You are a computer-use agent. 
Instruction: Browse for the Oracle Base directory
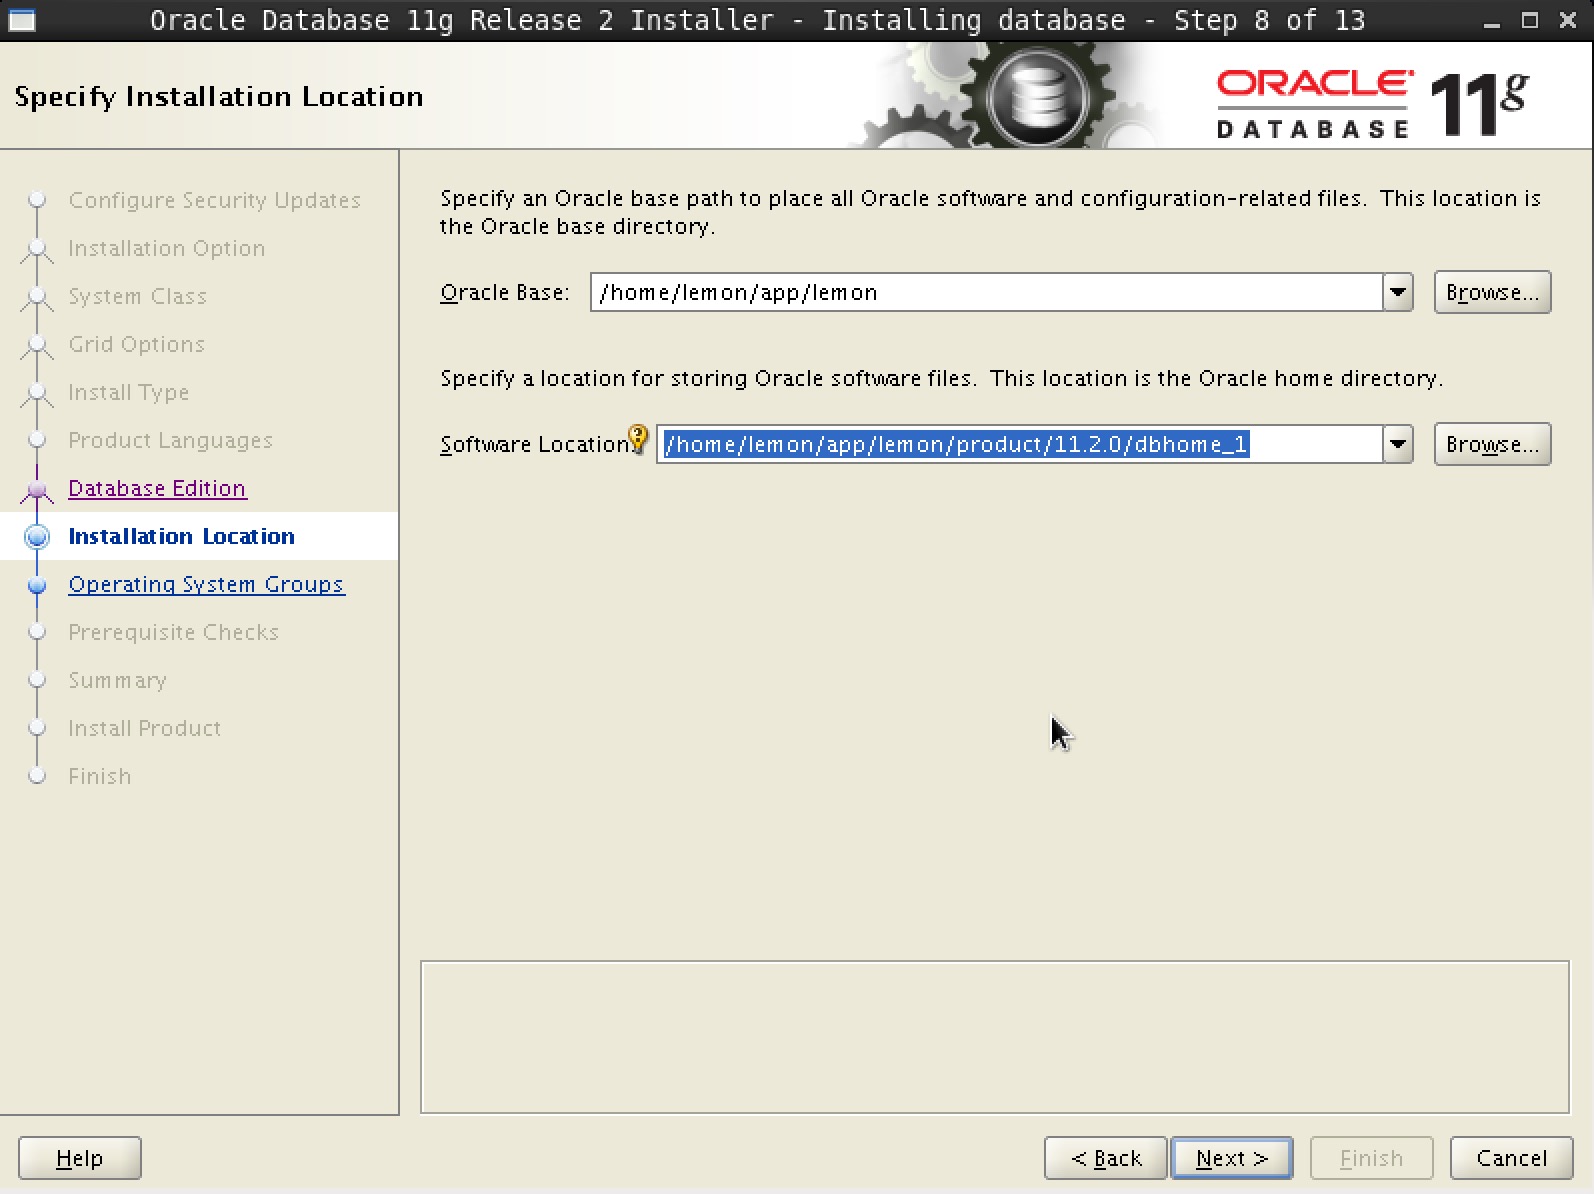tap(1491, 293)
